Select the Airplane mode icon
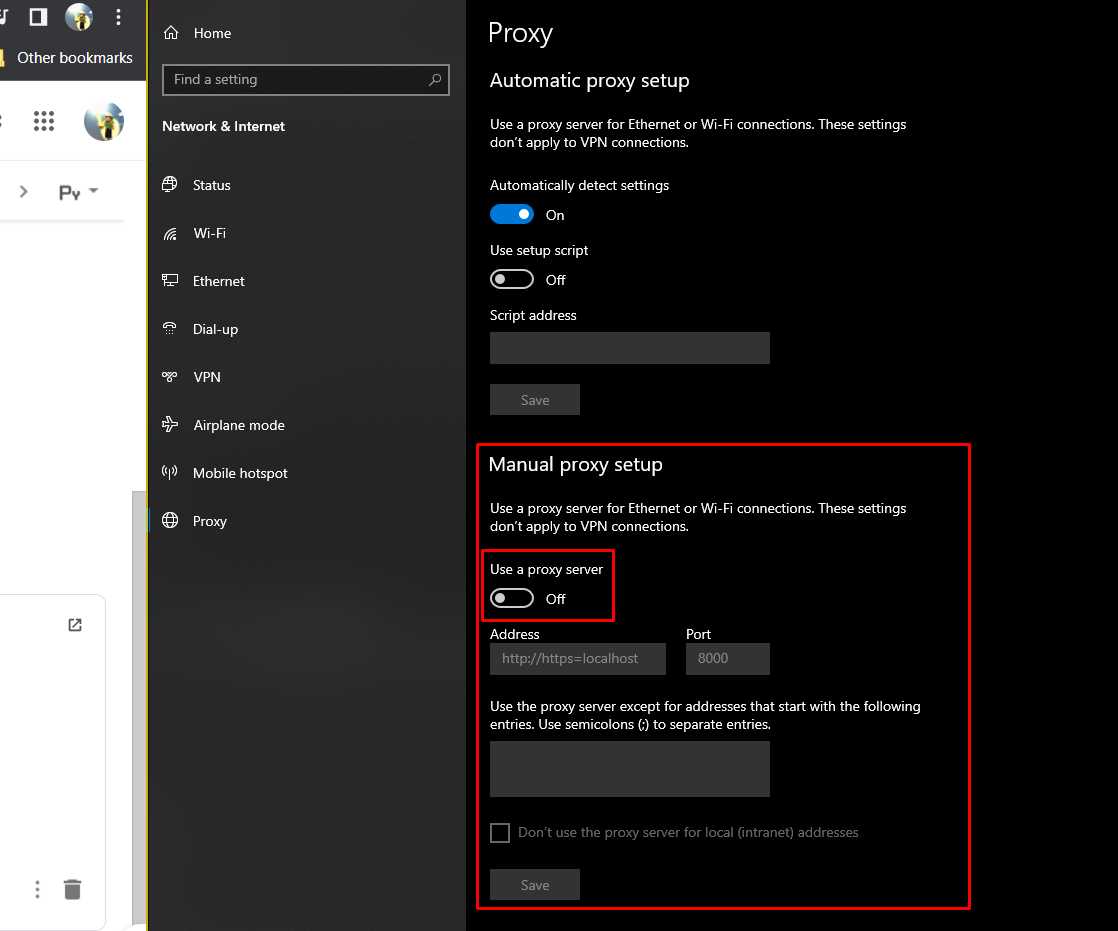This screenshot has width=1118, height=931. (170, 424)
